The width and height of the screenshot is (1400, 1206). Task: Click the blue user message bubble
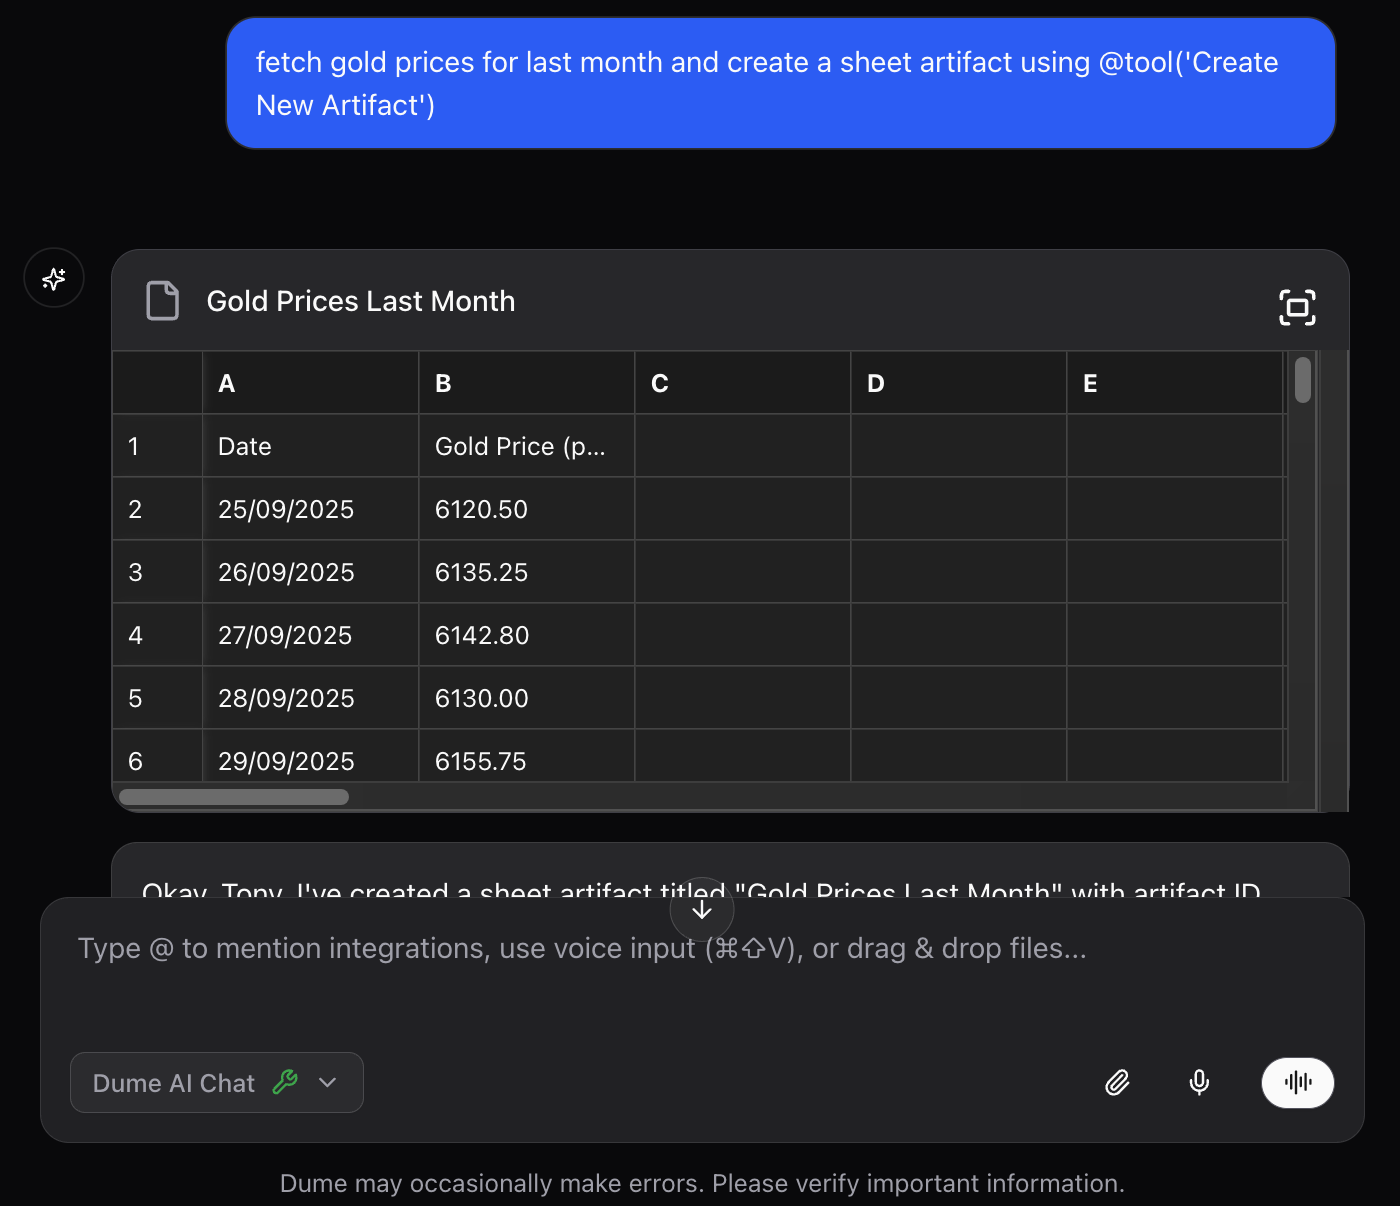pyautogui.click(x=781, y=83)
